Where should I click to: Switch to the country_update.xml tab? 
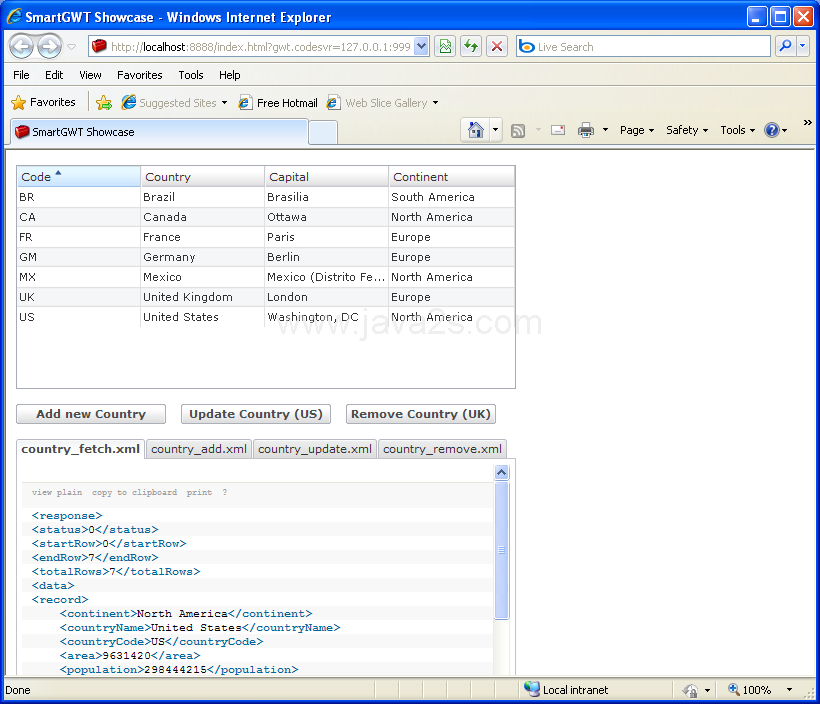(x=315, y=449)
